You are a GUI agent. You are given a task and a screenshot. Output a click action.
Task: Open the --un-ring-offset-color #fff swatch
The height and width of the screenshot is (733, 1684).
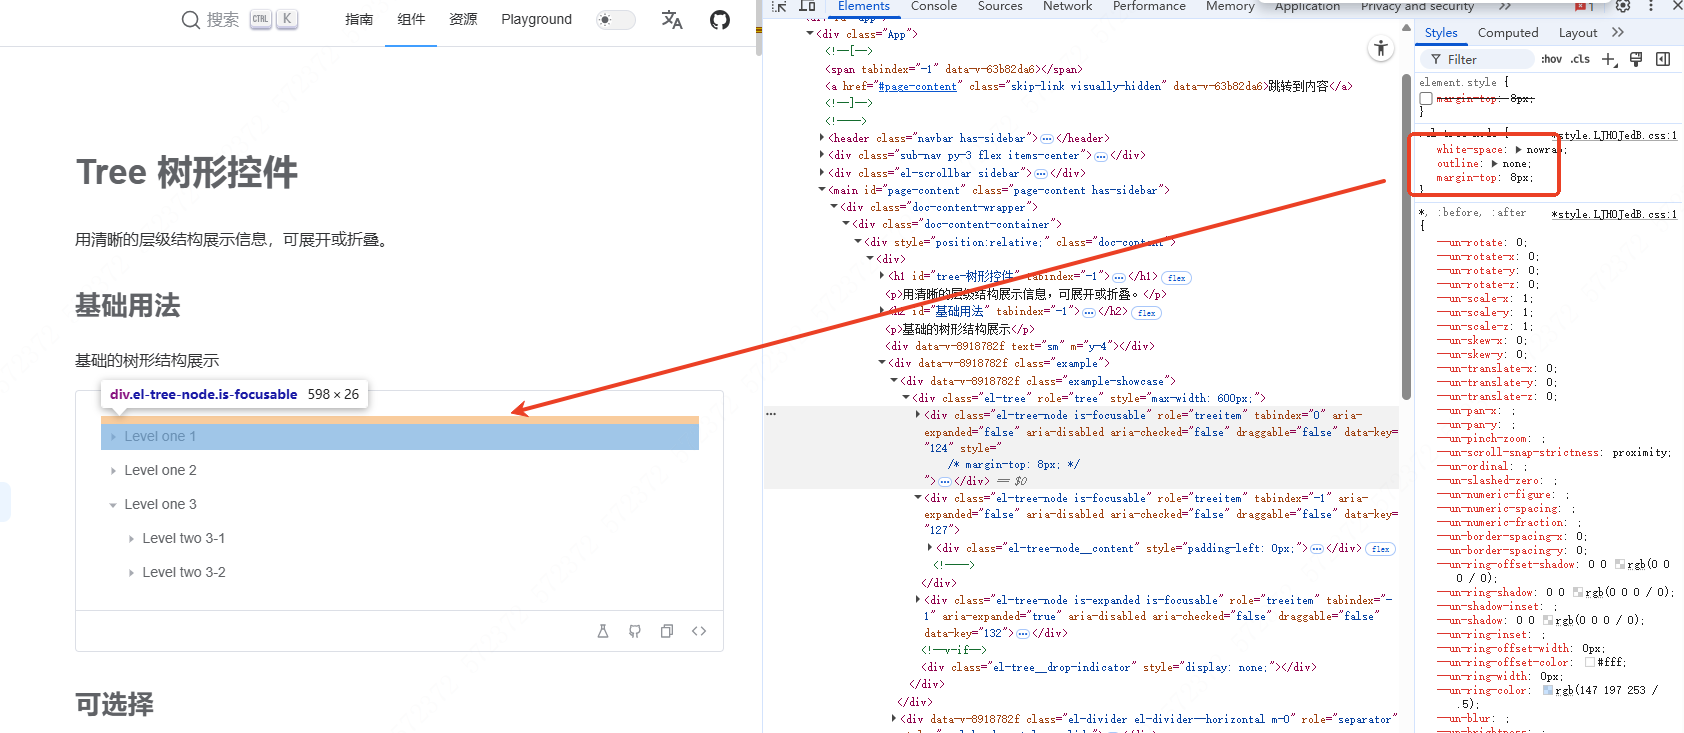pyautogui.click(x=1590, y=662)
